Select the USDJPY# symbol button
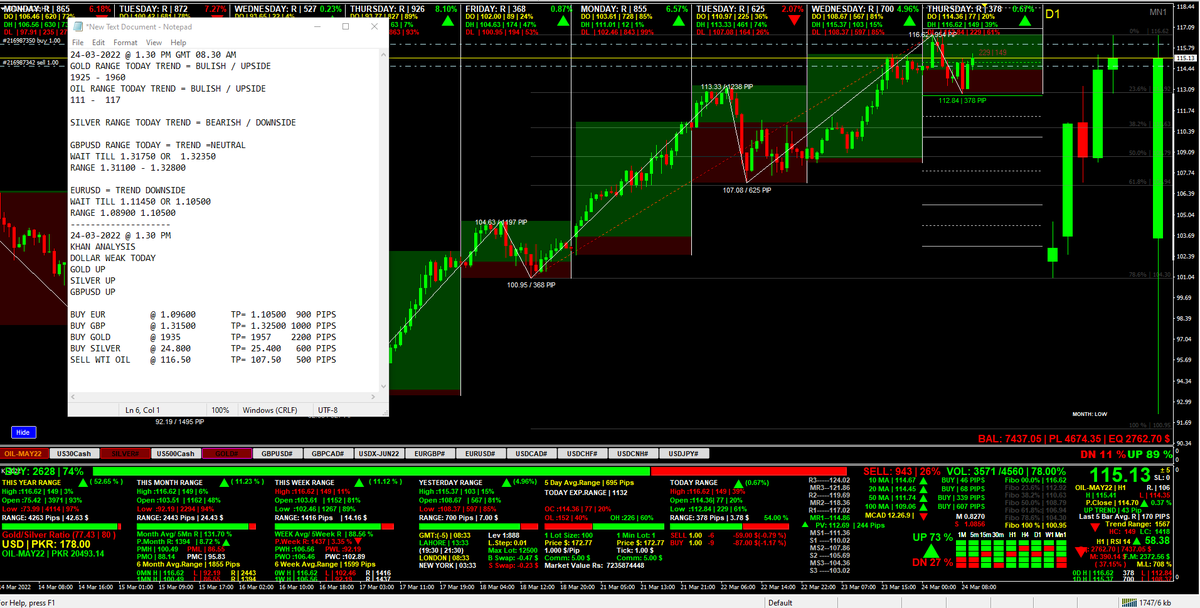The height and width of the screenshot is (608, 1200). [x=684, y=453]
